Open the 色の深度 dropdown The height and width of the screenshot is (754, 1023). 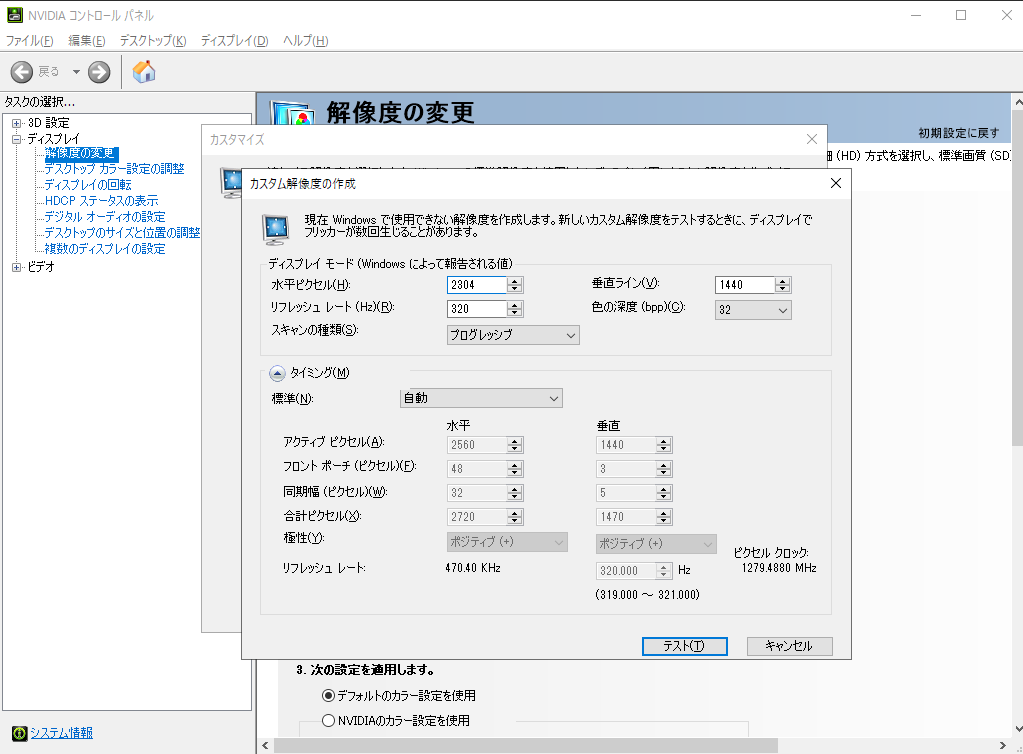(753, 310)
